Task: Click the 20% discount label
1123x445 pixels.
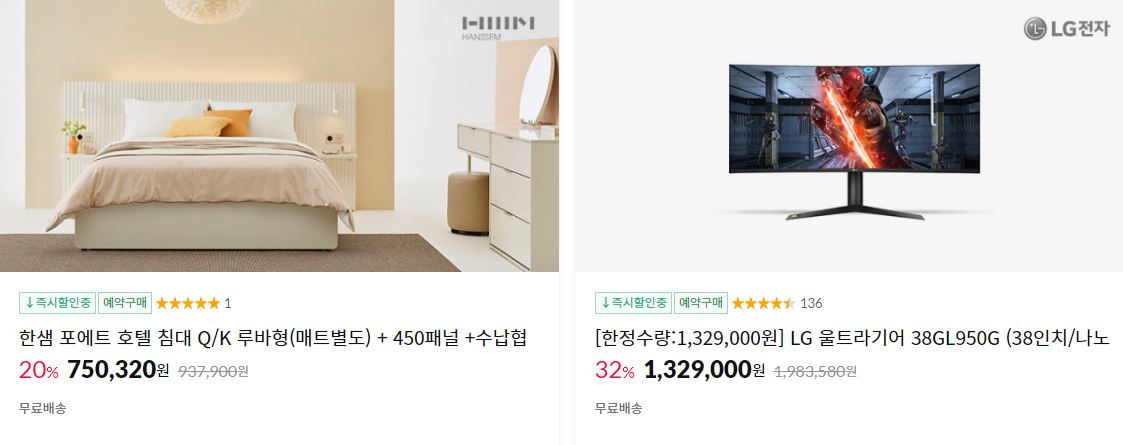Action: click(39, 370)
